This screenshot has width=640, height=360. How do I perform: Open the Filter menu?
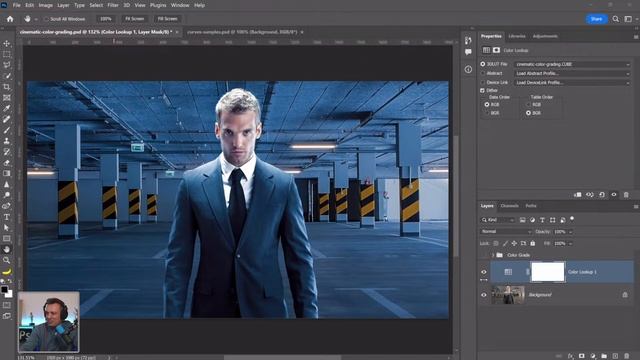pos(113,5)
